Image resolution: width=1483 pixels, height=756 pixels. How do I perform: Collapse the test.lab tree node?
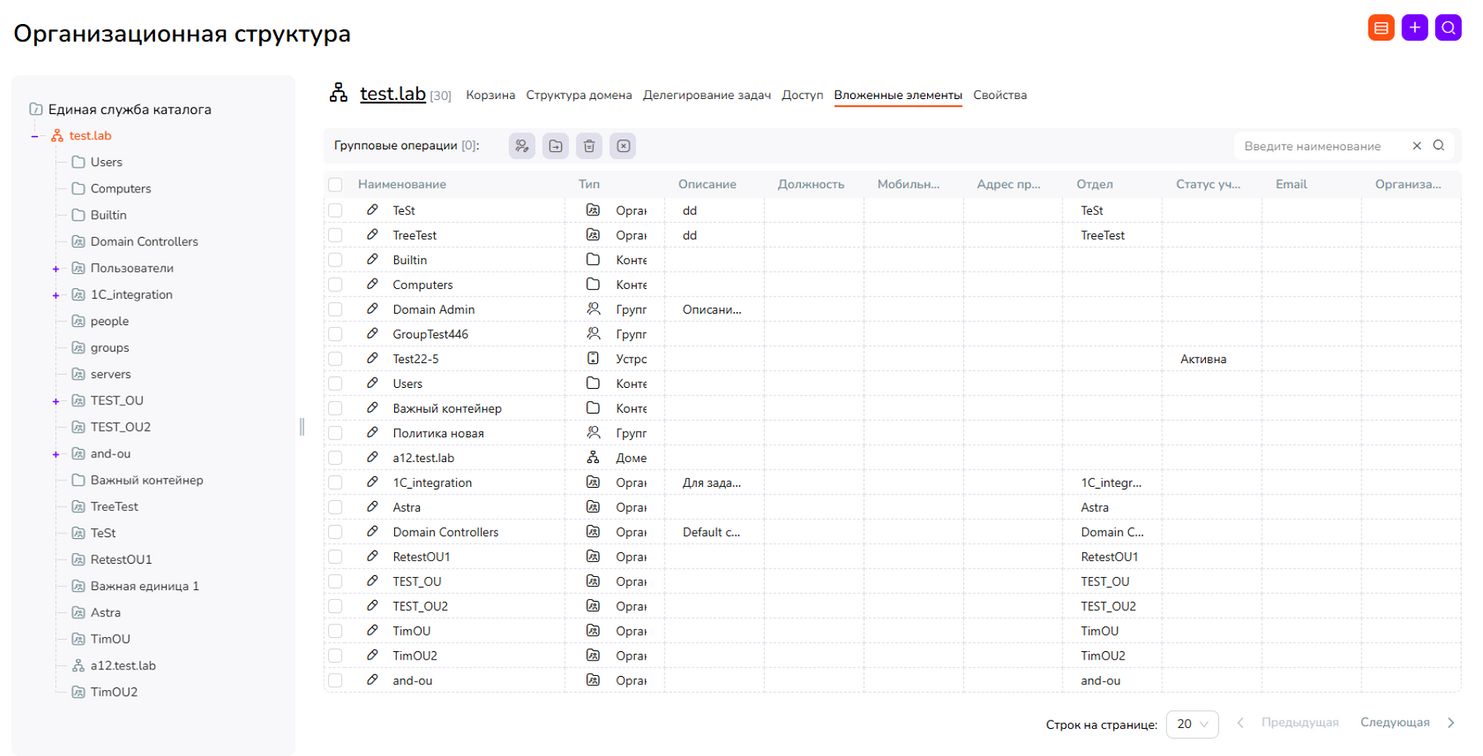(35, 136)
